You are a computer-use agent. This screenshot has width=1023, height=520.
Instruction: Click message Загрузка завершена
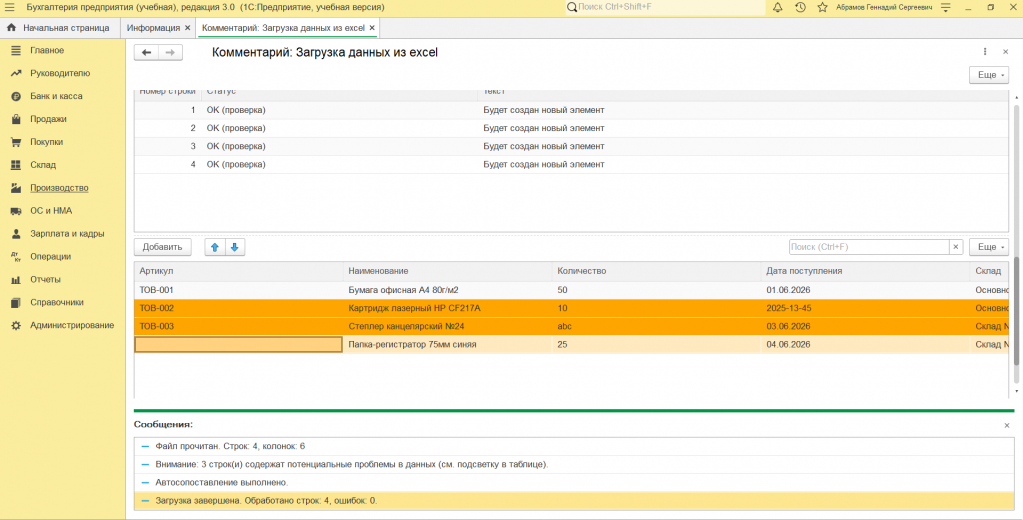coord(574,500)
